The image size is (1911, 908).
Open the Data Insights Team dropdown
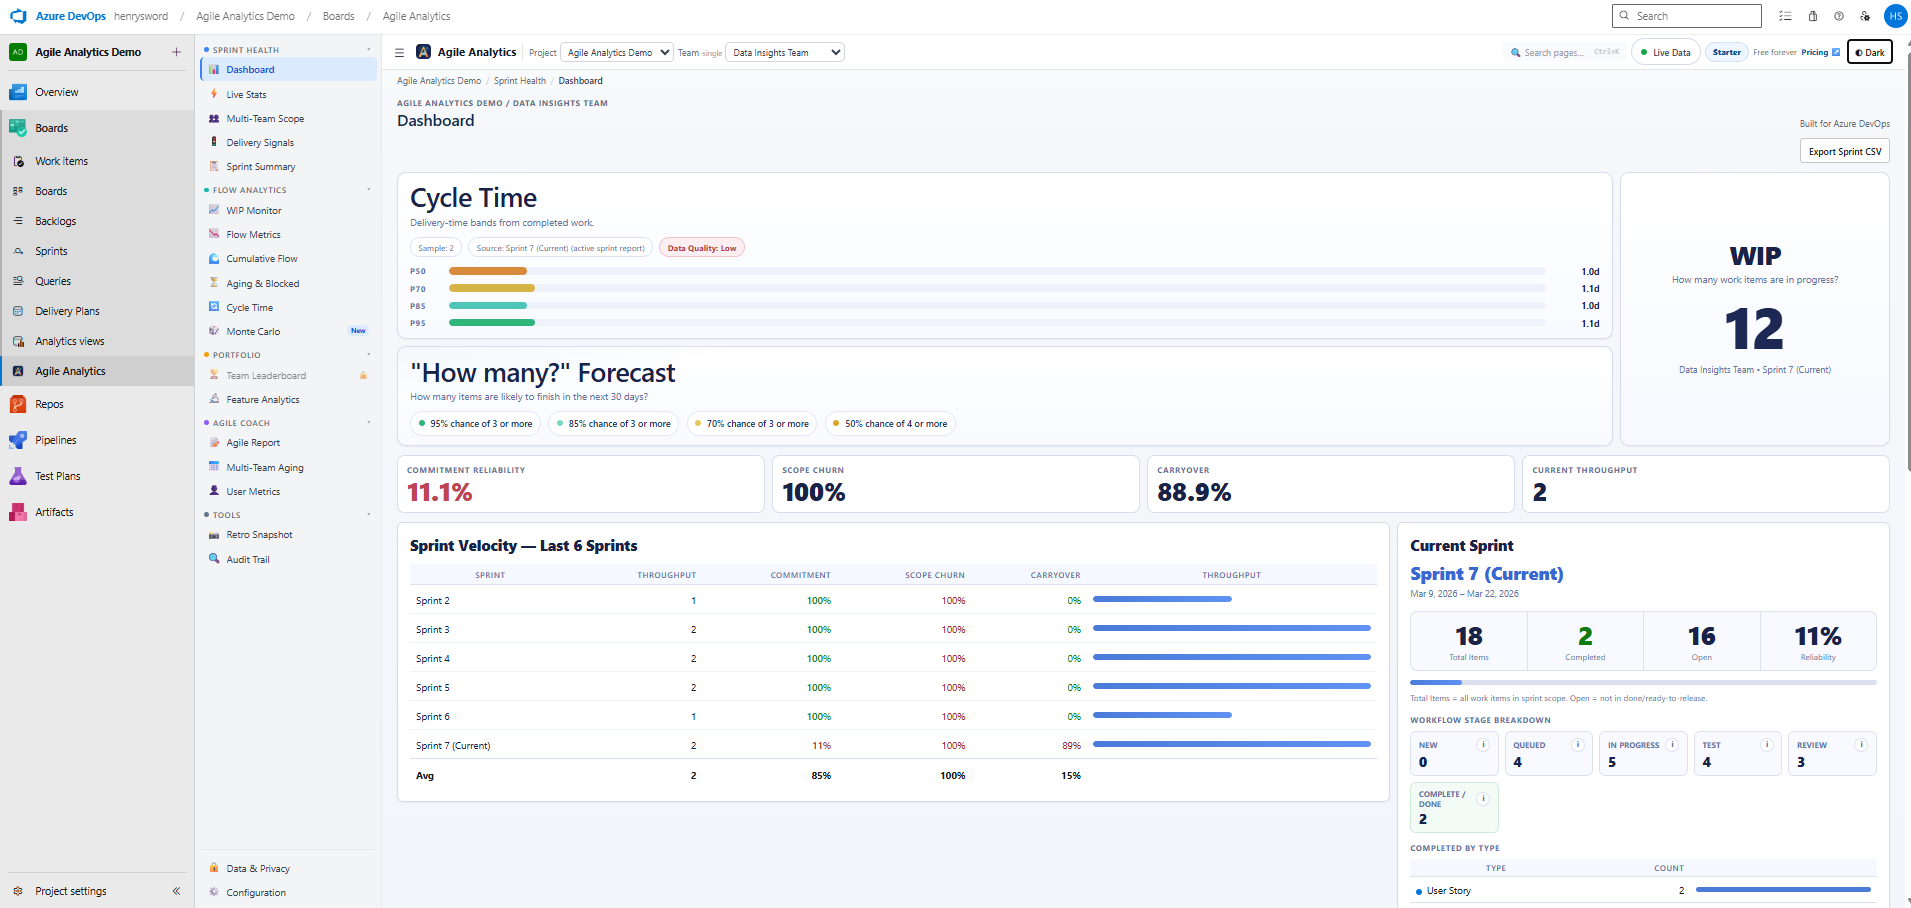click(x=784, y=51)
